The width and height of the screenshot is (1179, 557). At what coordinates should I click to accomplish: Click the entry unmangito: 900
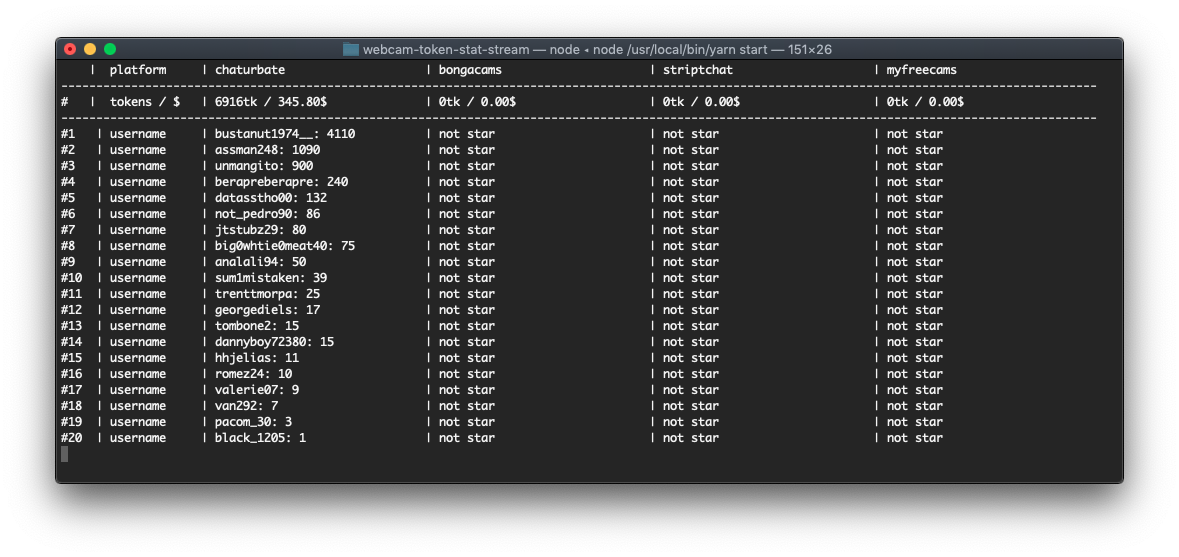point(264,165)
